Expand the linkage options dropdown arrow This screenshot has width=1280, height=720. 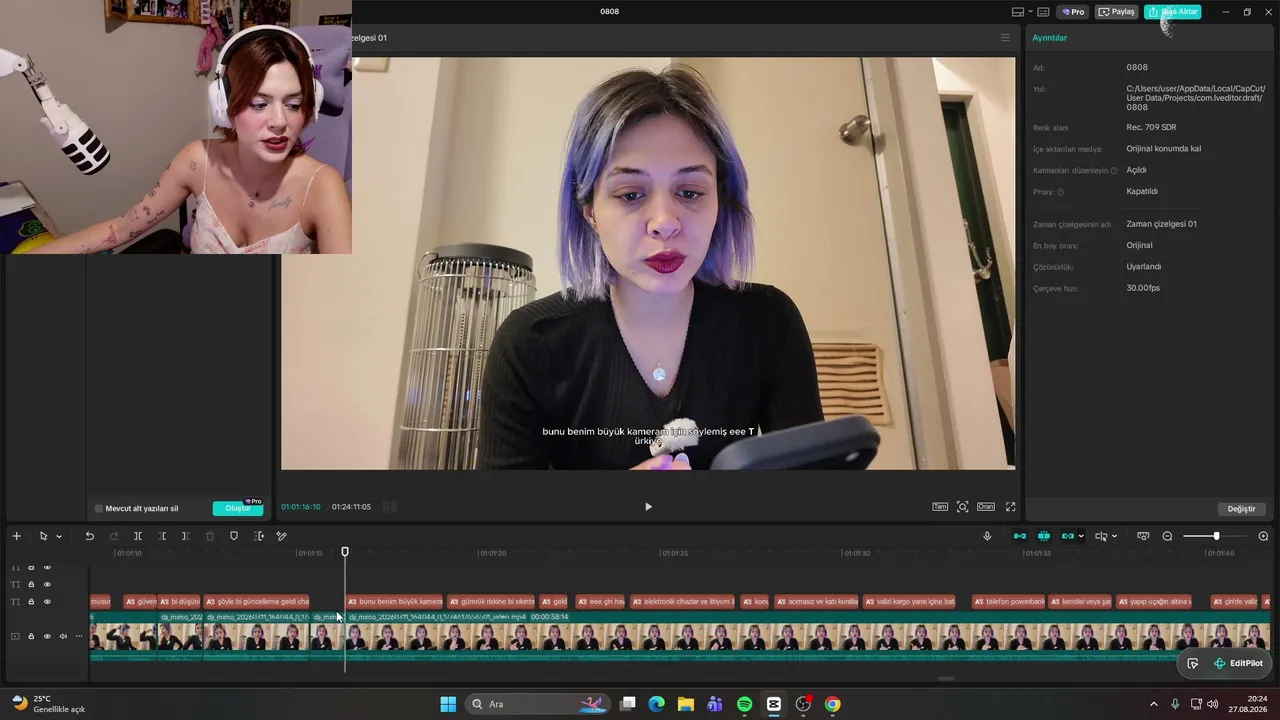1081,537
